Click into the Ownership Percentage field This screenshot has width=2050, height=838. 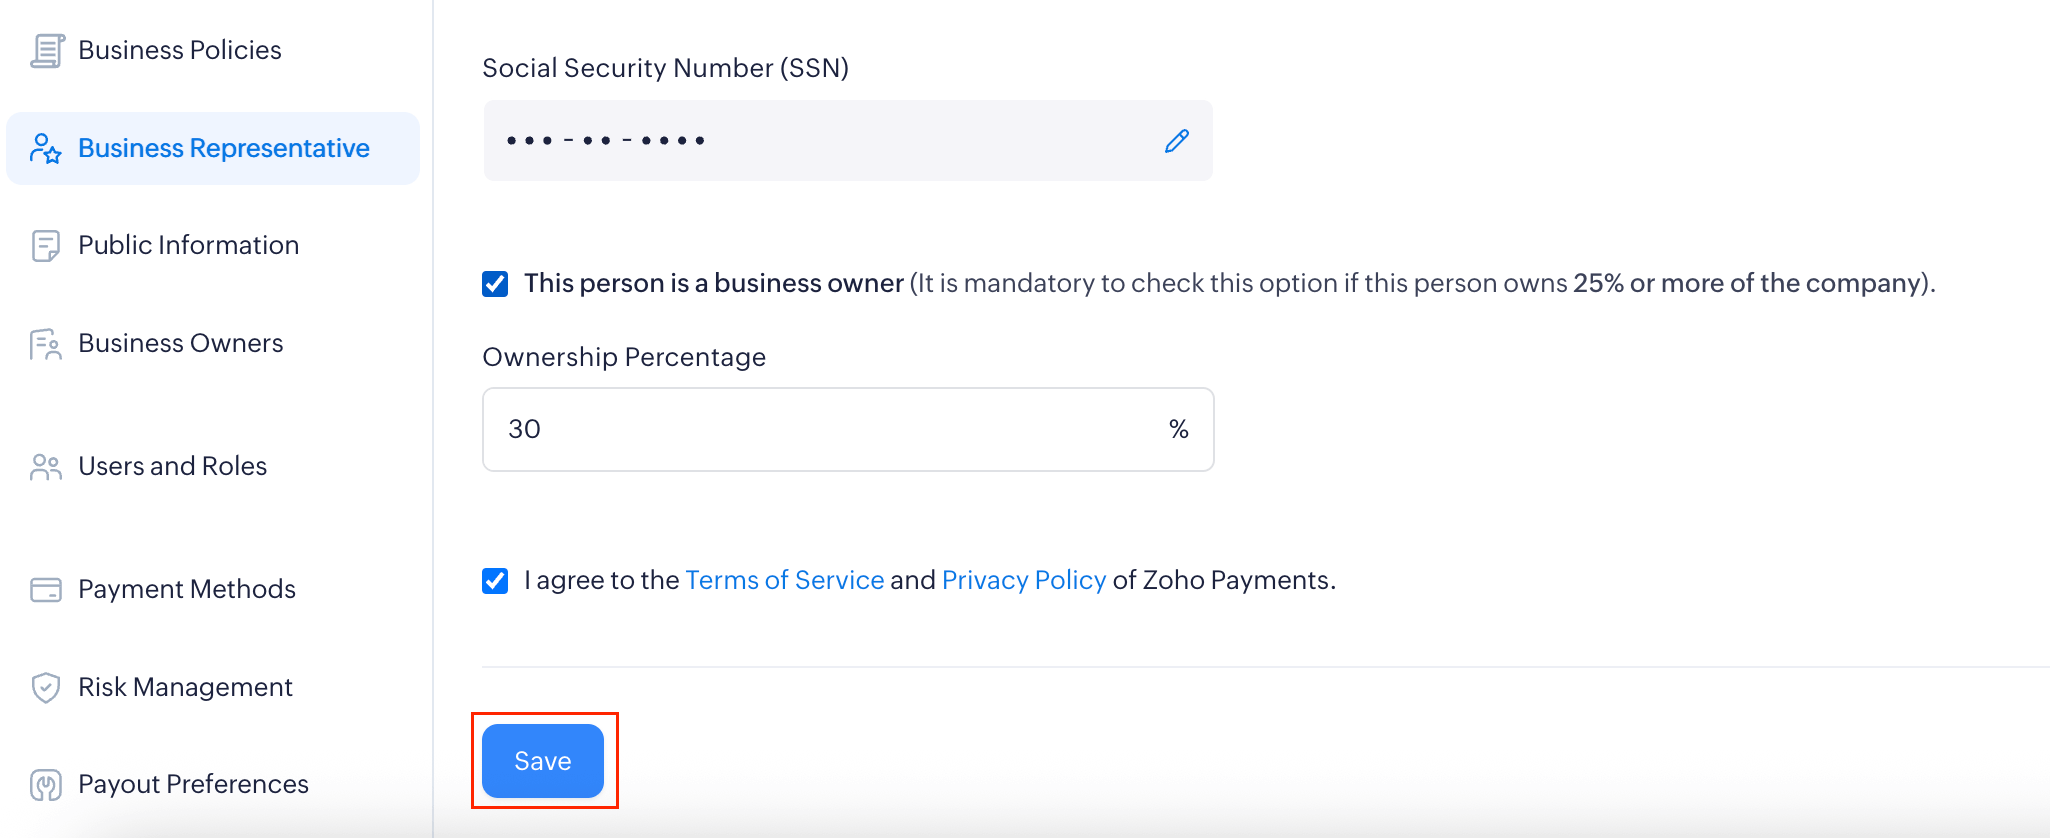pyautogui.click(x=820, y=430)
